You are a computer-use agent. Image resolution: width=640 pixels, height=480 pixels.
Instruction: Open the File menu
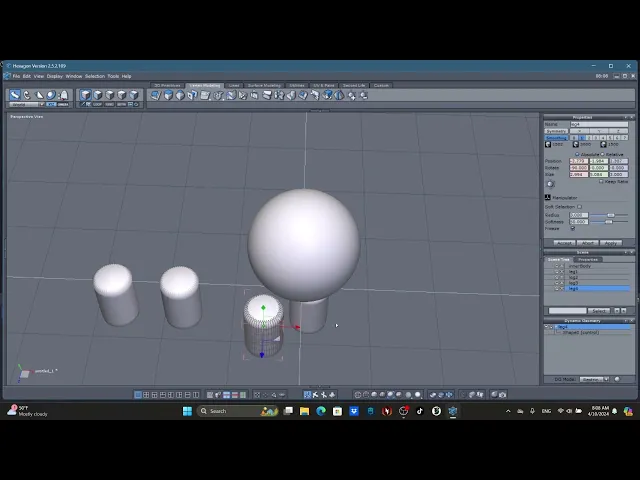[16, 76]
